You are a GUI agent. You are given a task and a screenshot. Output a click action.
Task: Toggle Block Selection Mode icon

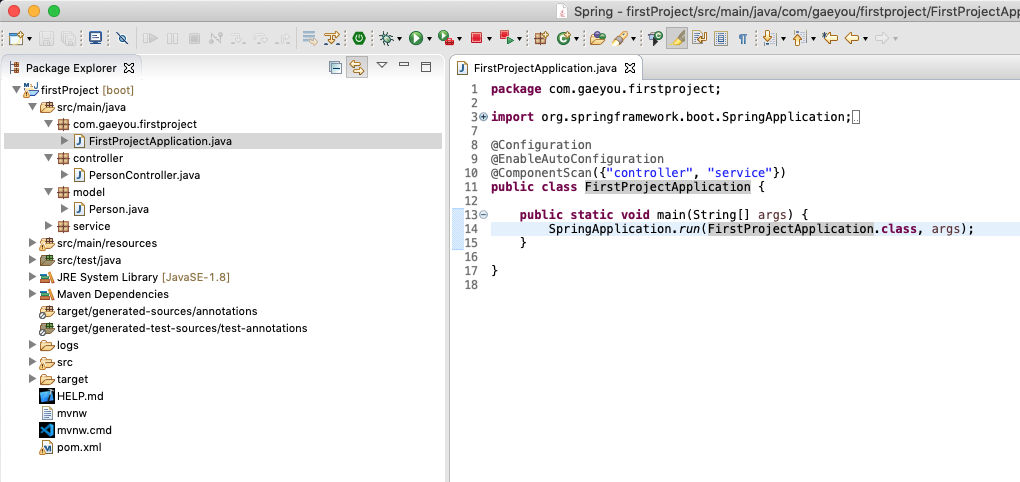pos(721,39)
